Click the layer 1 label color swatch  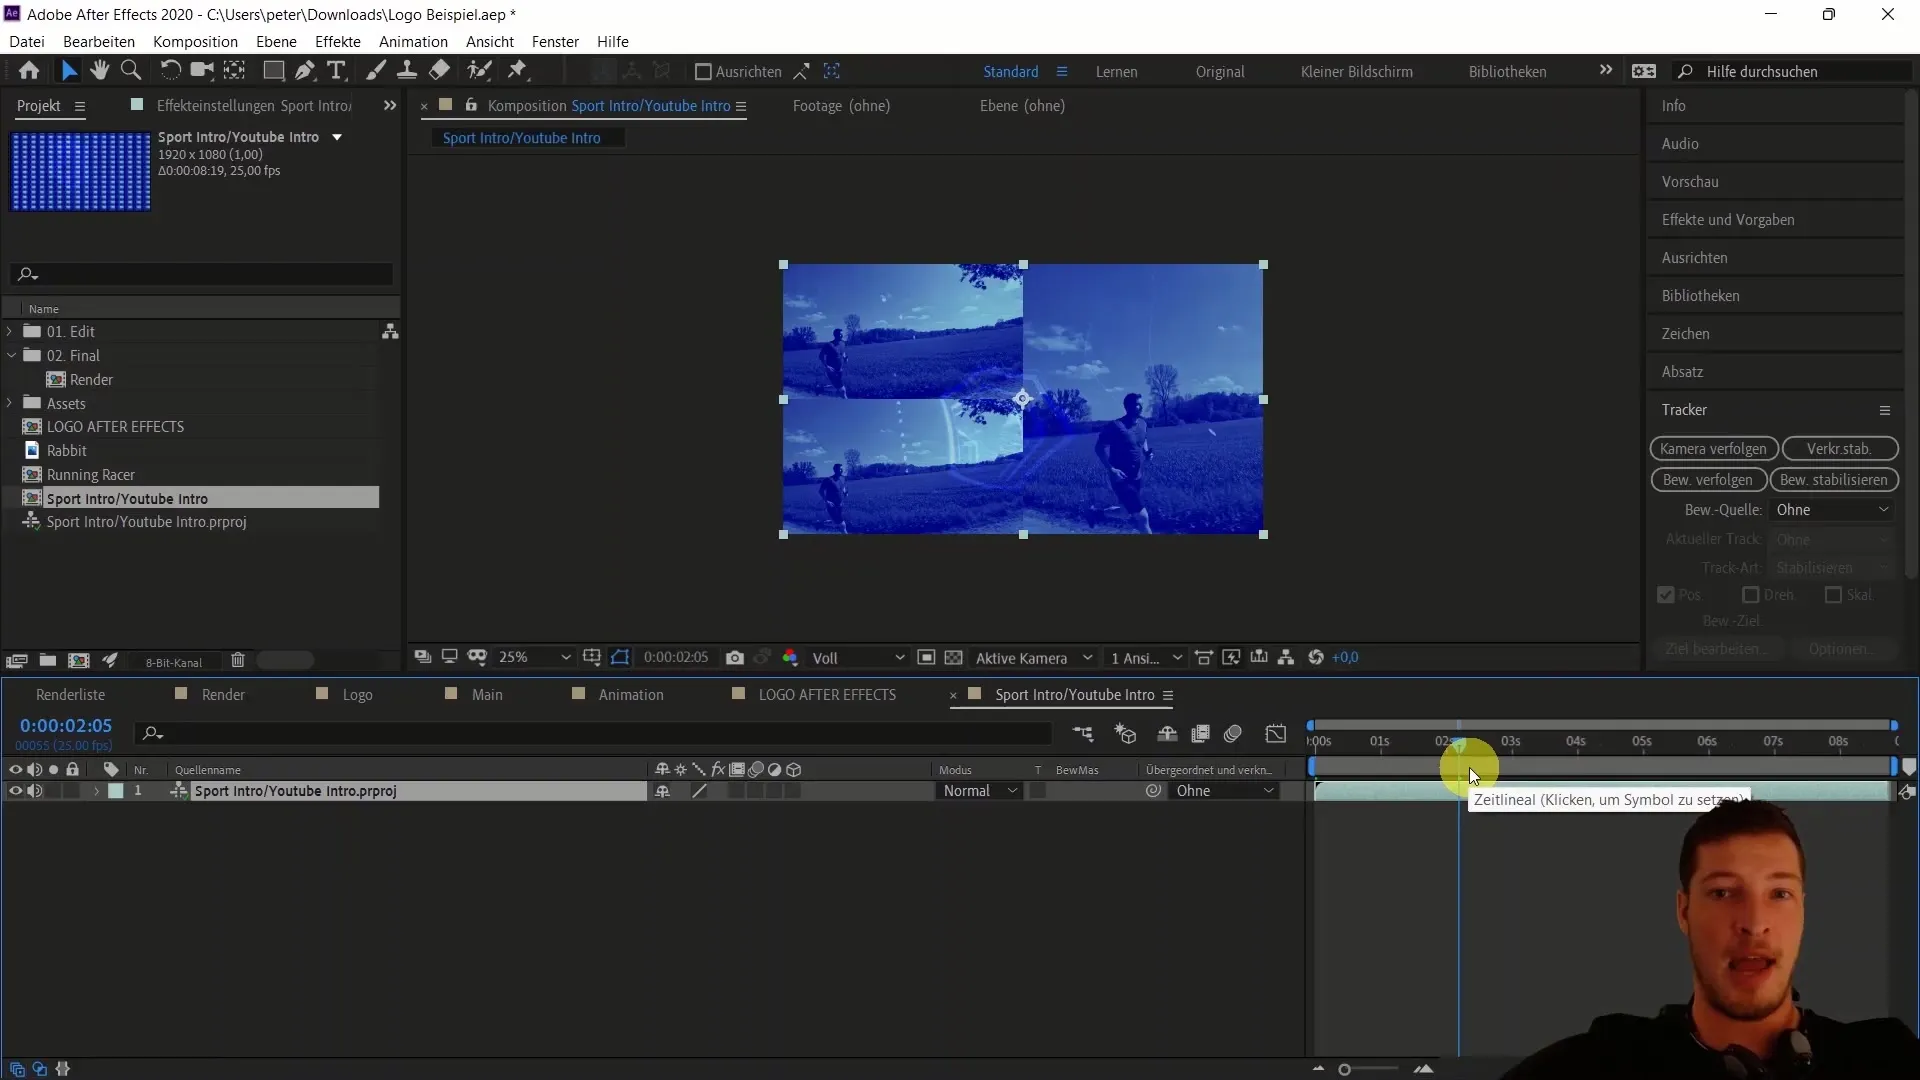116,791
